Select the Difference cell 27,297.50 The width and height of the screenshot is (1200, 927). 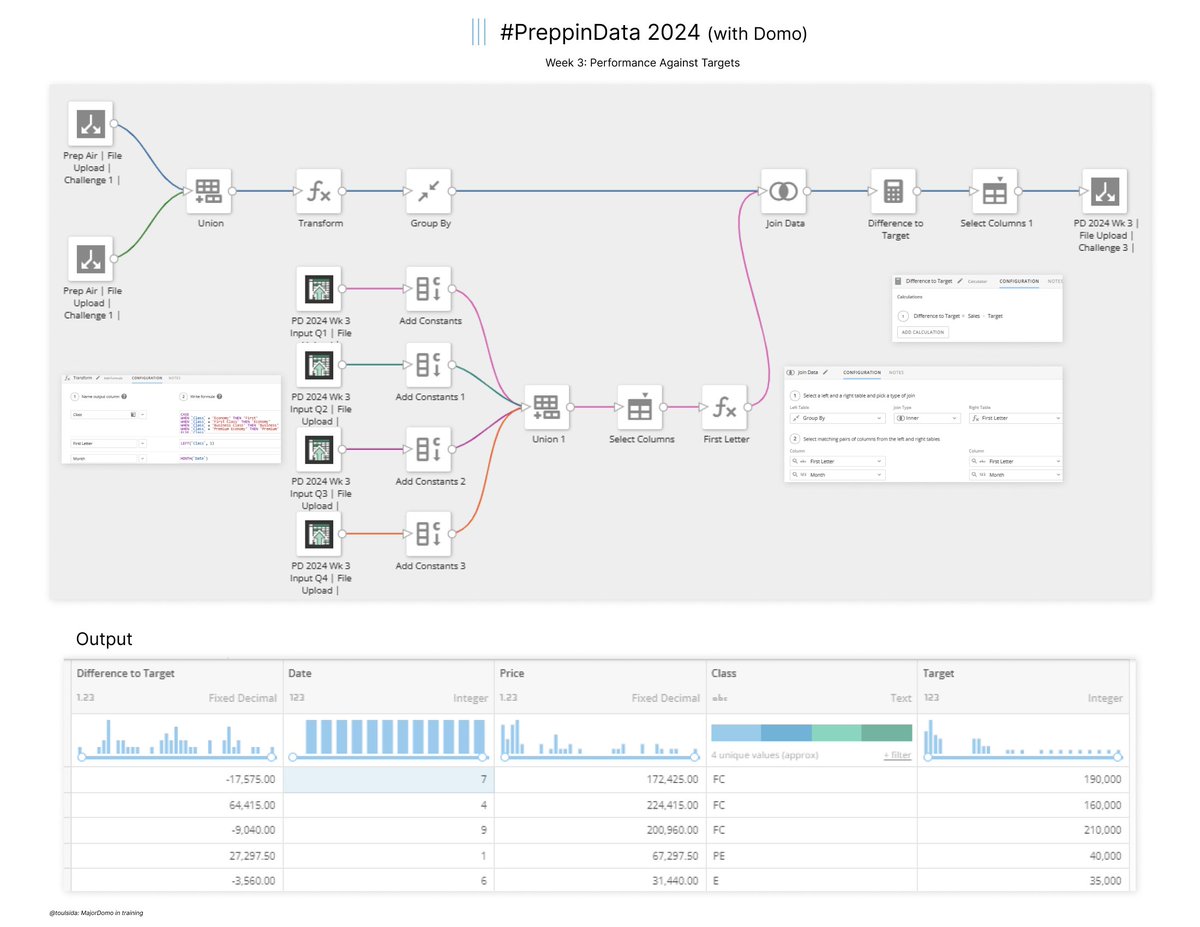pyautogui.click(x=175, y=856)
